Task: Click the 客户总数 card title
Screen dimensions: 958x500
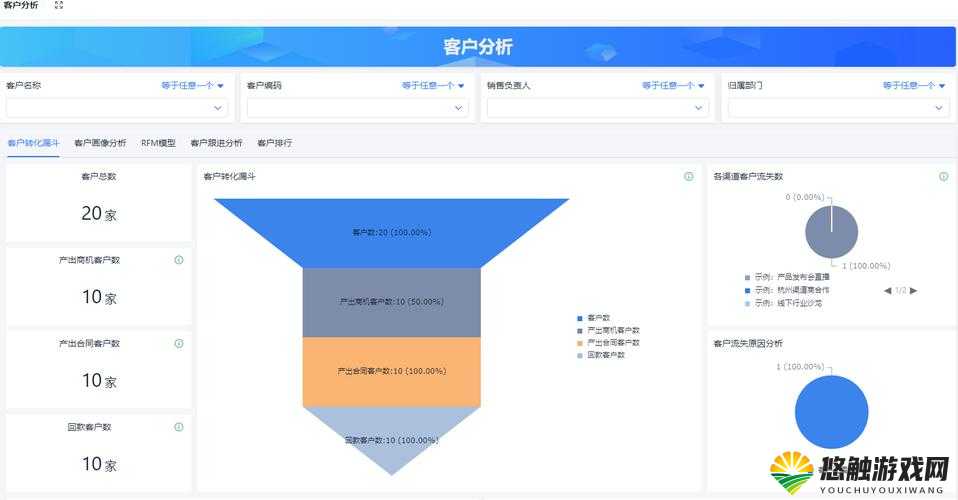Action: point(98,177)
